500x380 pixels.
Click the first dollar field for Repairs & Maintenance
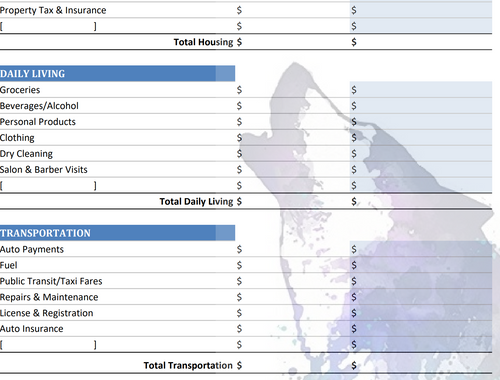coord(292,297)
